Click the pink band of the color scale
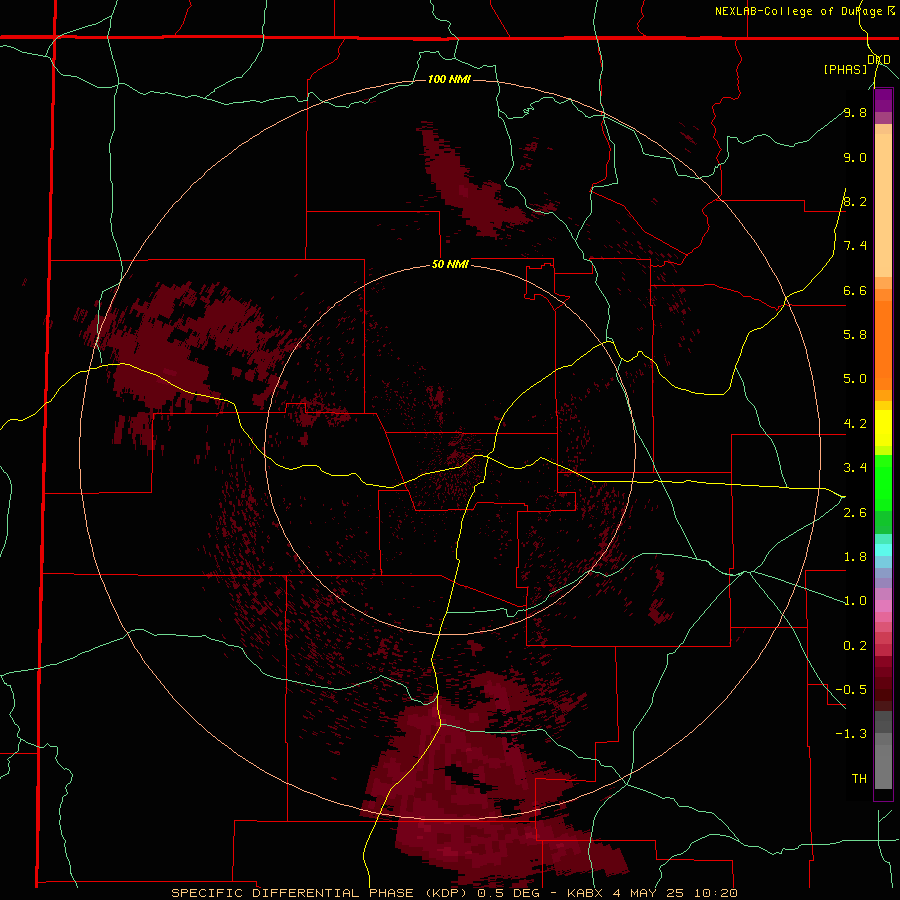Viewport: 900px width, 900px height. coord(883,606)
